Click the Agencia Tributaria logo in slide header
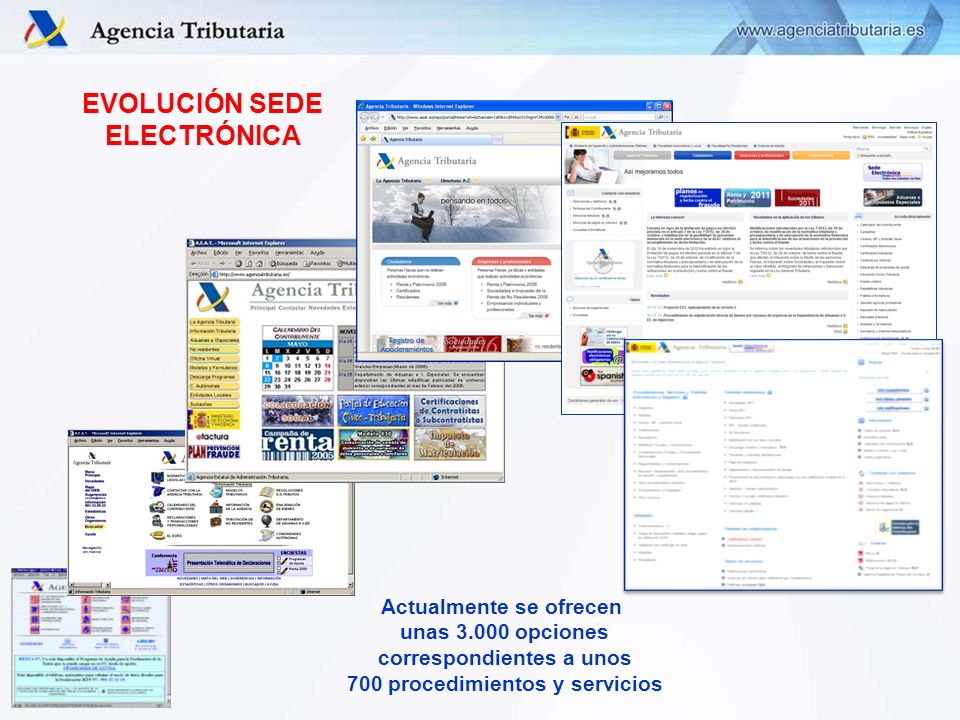This screenshot has width=960, height=720. click(x=46, y=31)
